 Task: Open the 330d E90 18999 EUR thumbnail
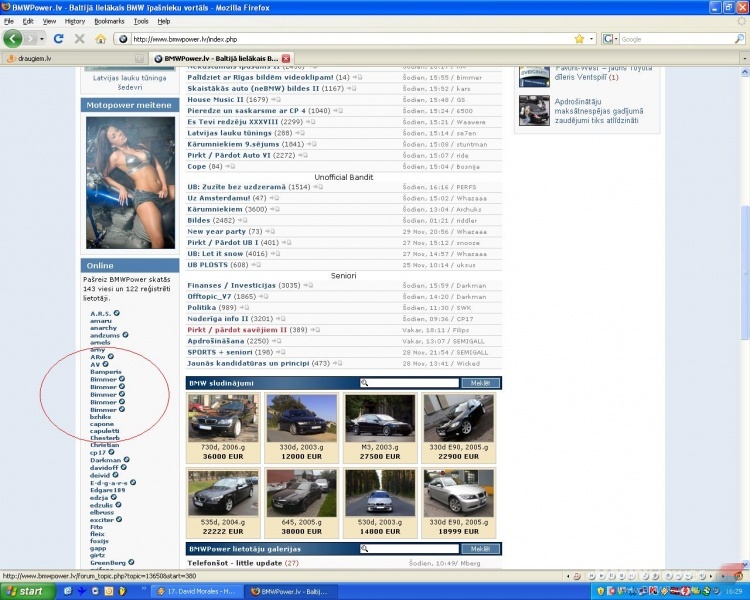[458, 493]
